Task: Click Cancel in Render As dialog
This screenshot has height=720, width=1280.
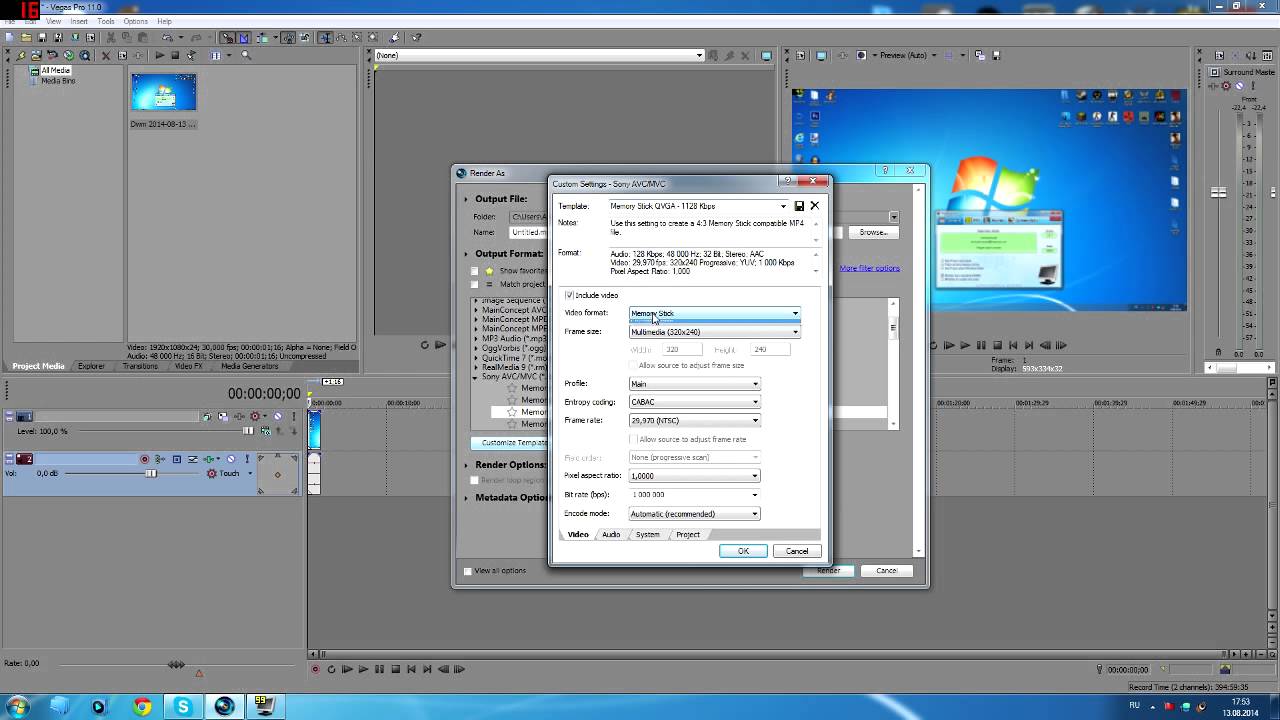Action: 886,571
